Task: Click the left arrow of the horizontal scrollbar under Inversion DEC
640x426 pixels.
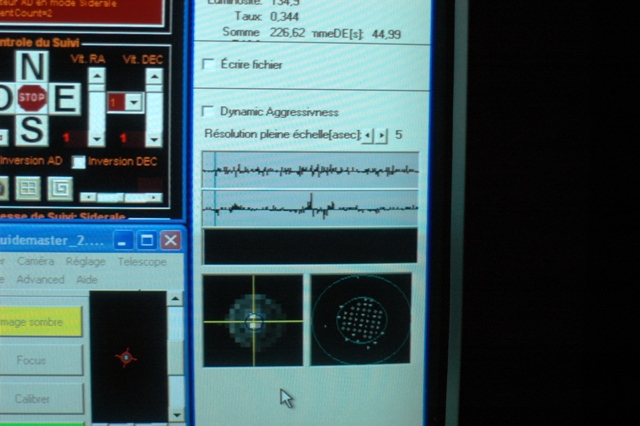Action: tap(88, 197)
